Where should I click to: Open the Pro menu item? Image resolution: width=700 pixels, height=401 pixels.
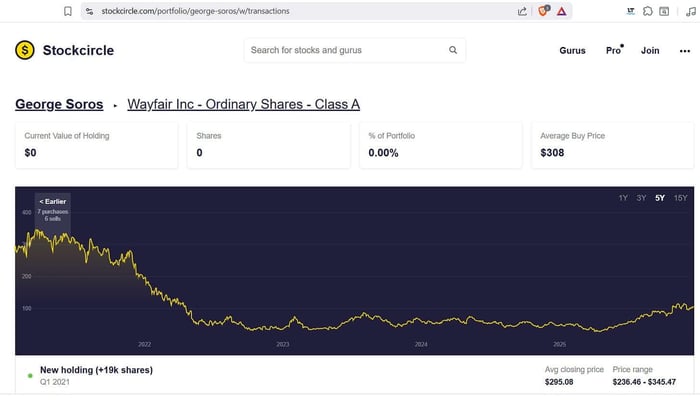613,50
